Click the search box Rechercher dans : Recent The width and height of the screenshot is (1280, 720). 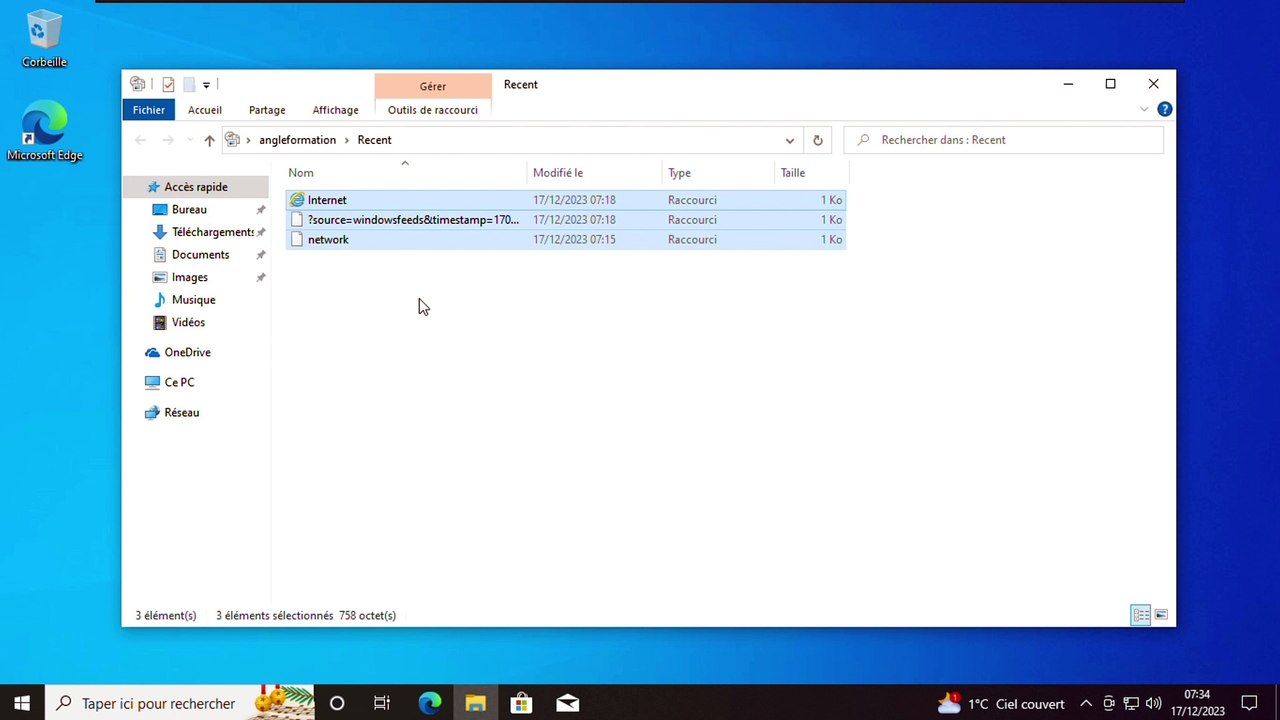[x=1003, y=140]
